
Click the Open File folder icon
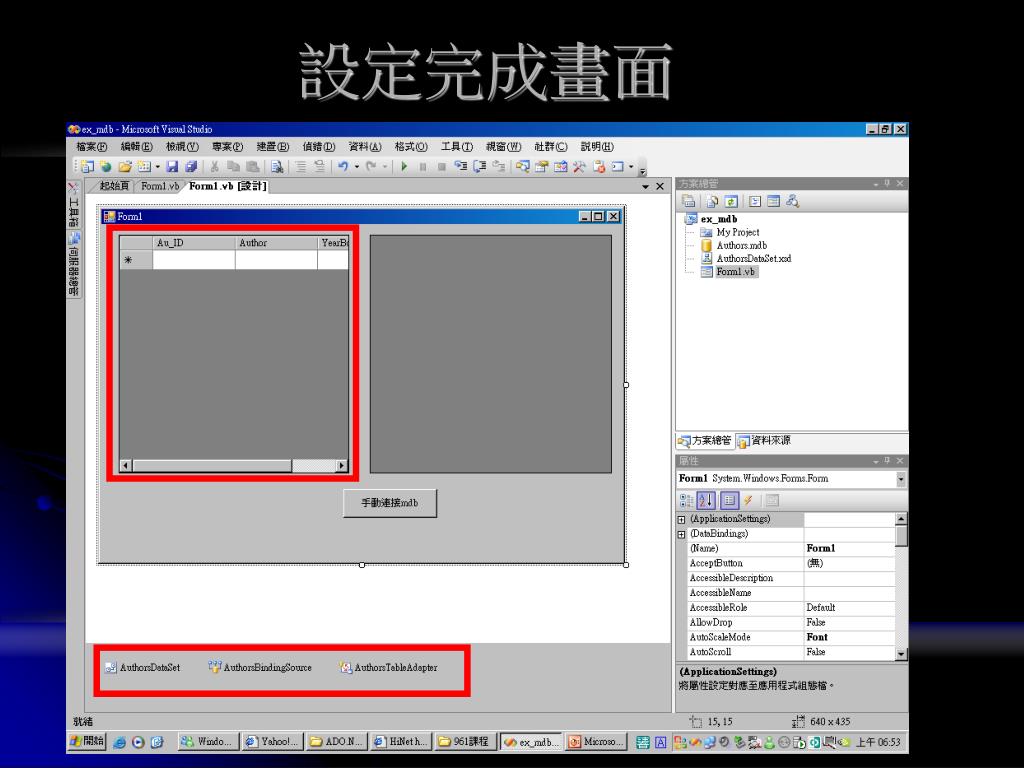click(125, 167)
